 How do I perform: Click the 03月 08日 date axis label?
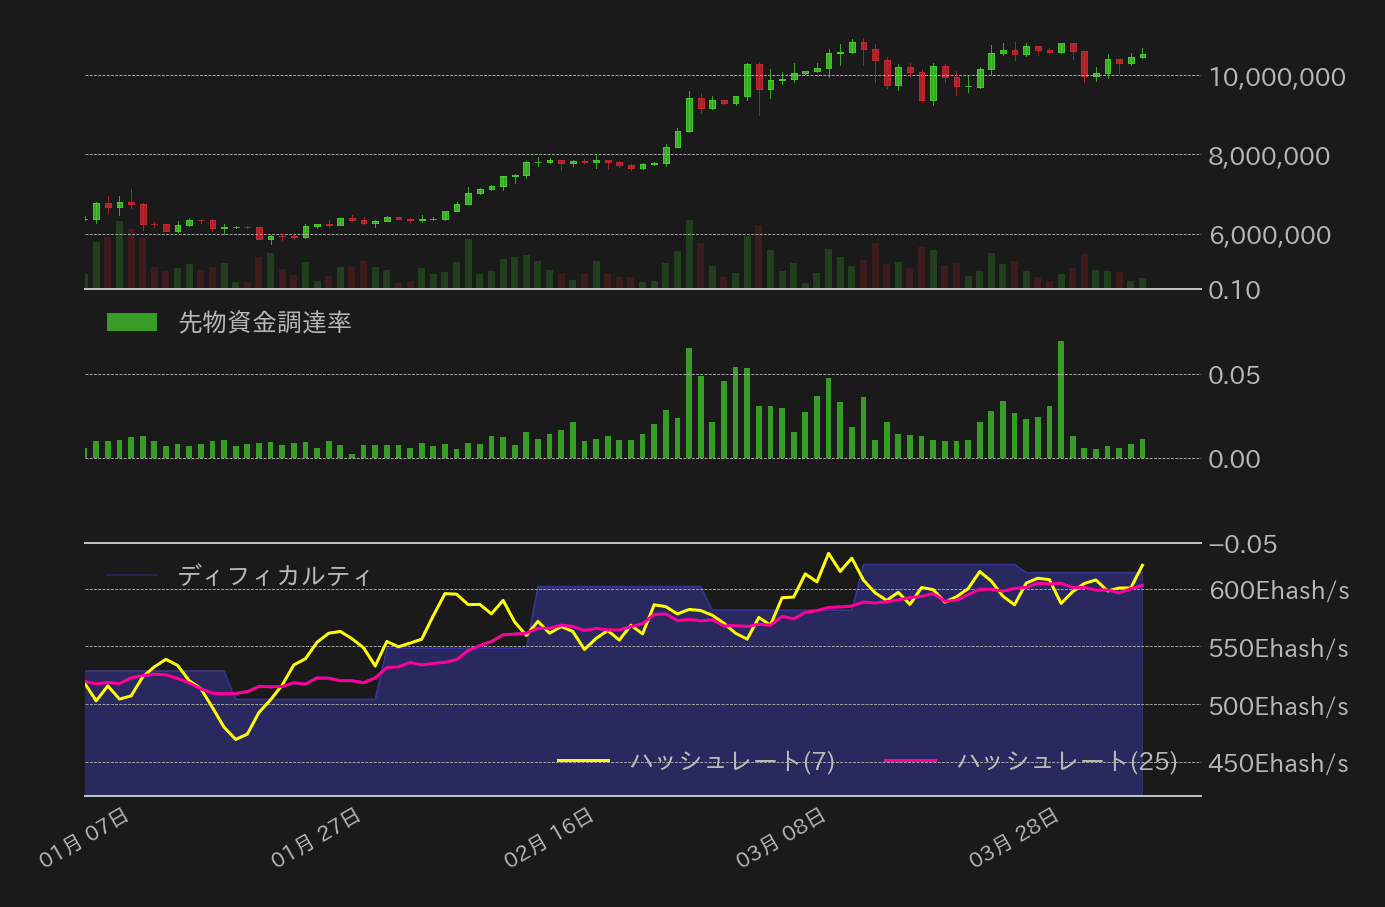pos(782,837)
